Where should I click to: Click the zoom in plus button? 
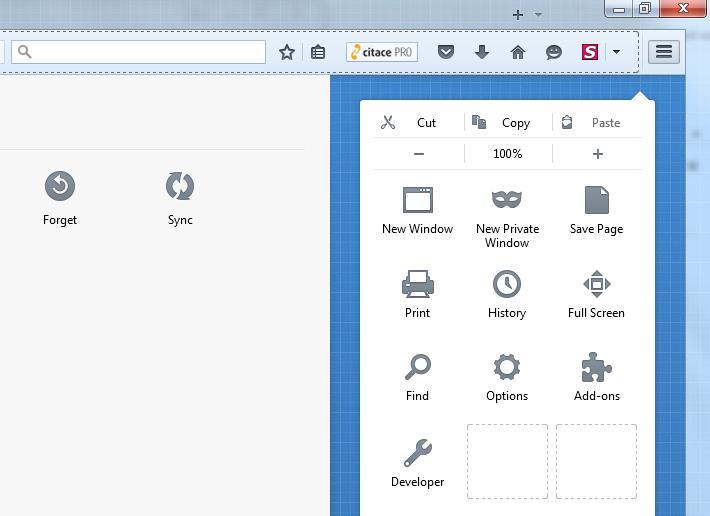click(598, 154)
